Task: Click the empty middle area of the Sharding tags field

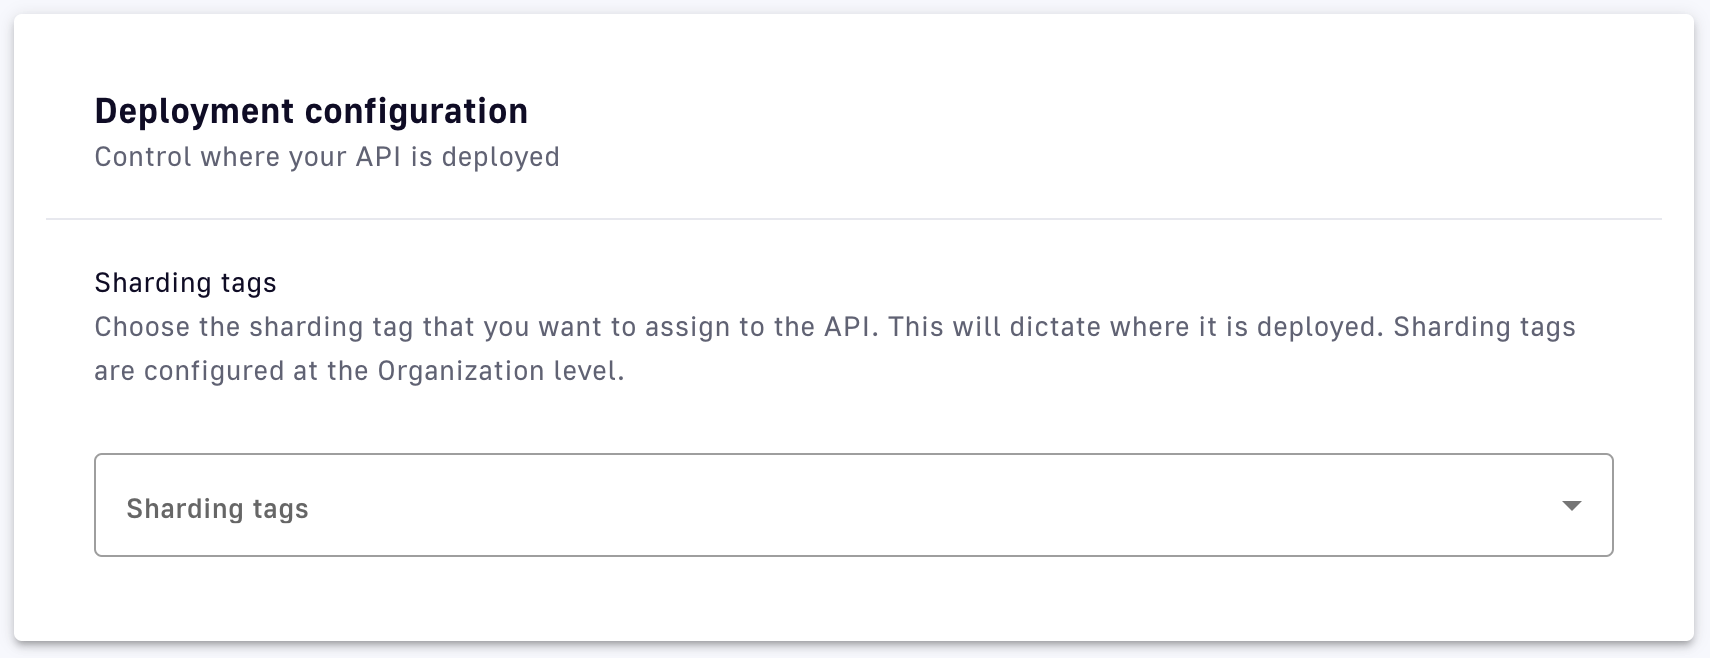Action: click(900, 505)
